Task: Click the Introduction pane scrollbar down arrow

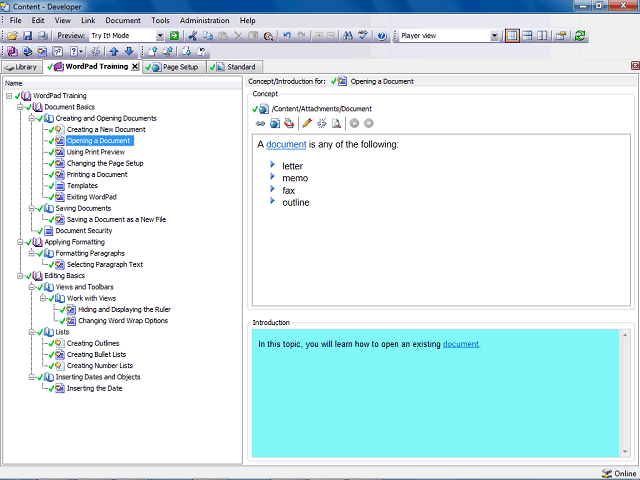Action: tap(625, 452)
